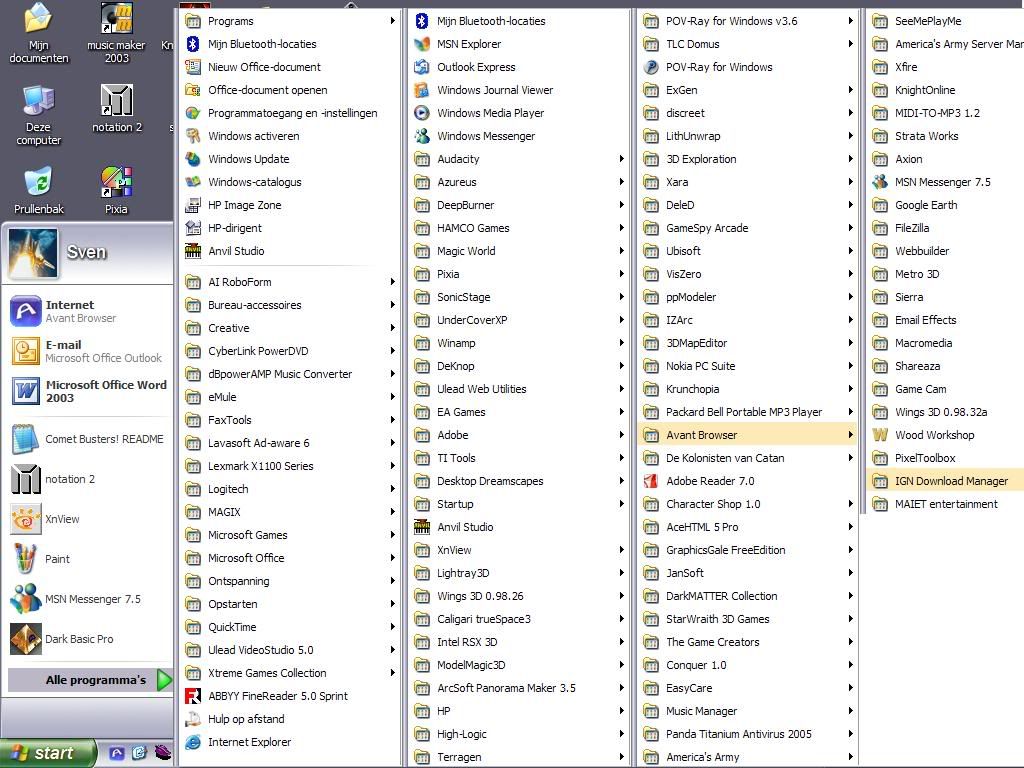Launch Paint from recent programs list
The width and height of the screenshot is (1024, 768).
[88, 559]
